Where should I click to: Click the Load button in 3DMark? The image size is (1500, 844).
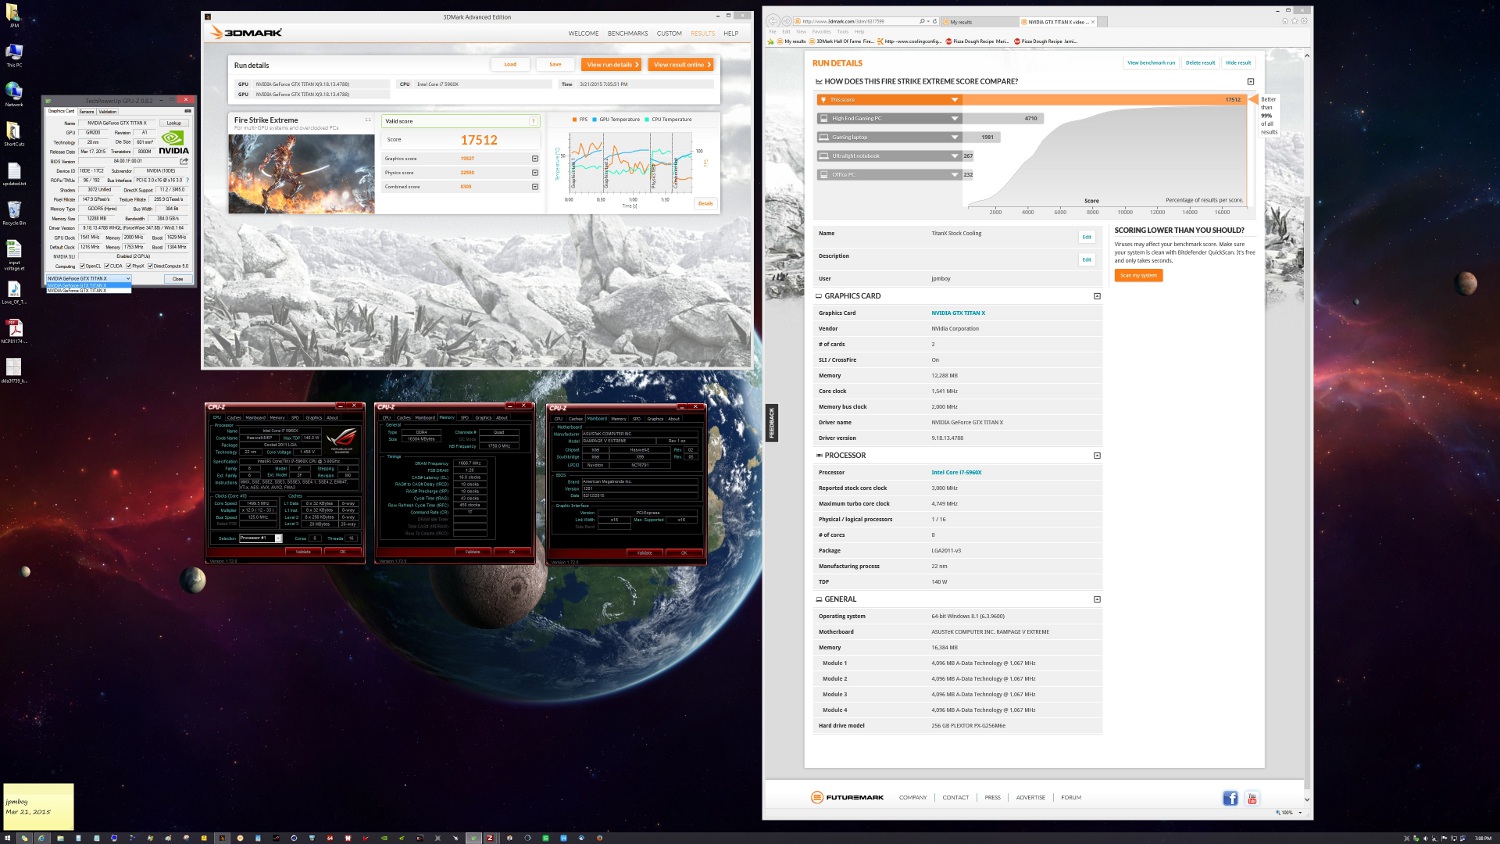pos(510,64)
